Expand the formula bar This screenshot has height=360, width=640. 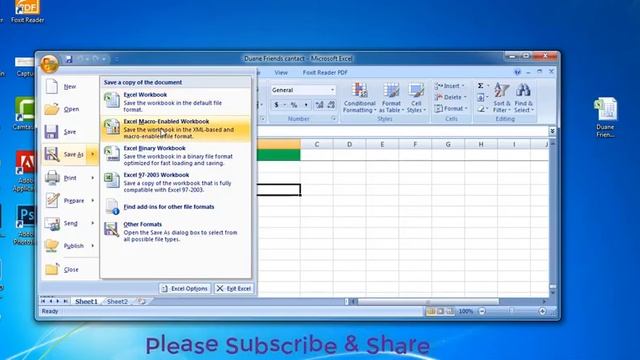[x=552, y=131]
